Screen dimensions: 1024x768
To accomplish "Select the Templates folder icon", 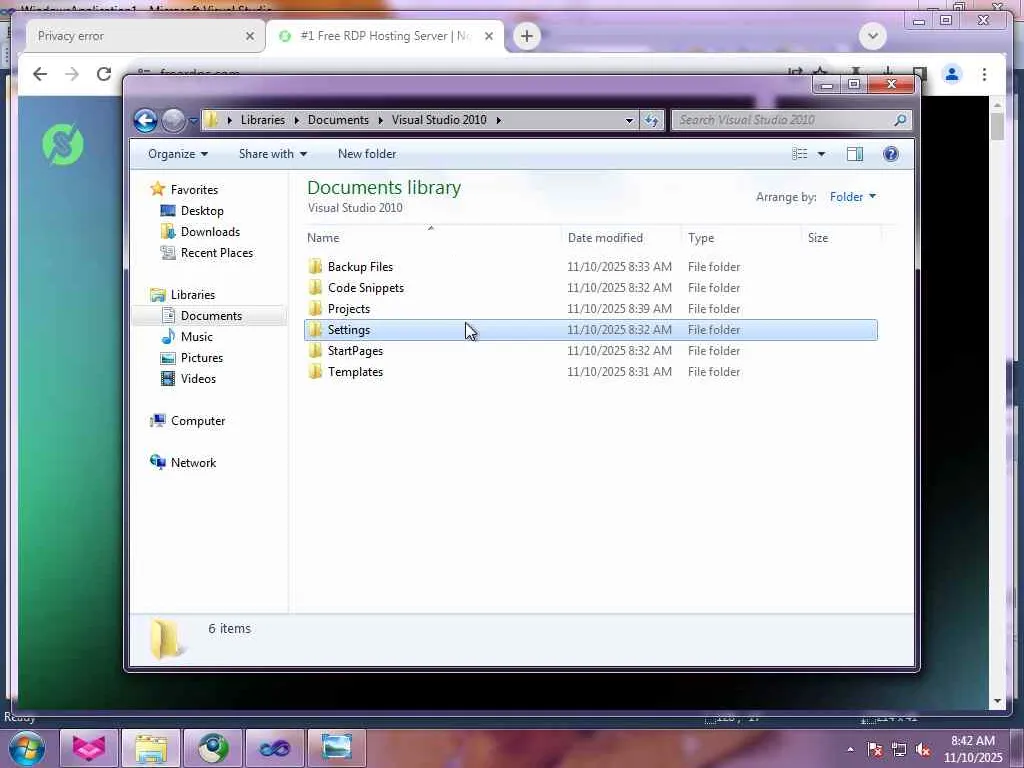I will click(315, 371).
